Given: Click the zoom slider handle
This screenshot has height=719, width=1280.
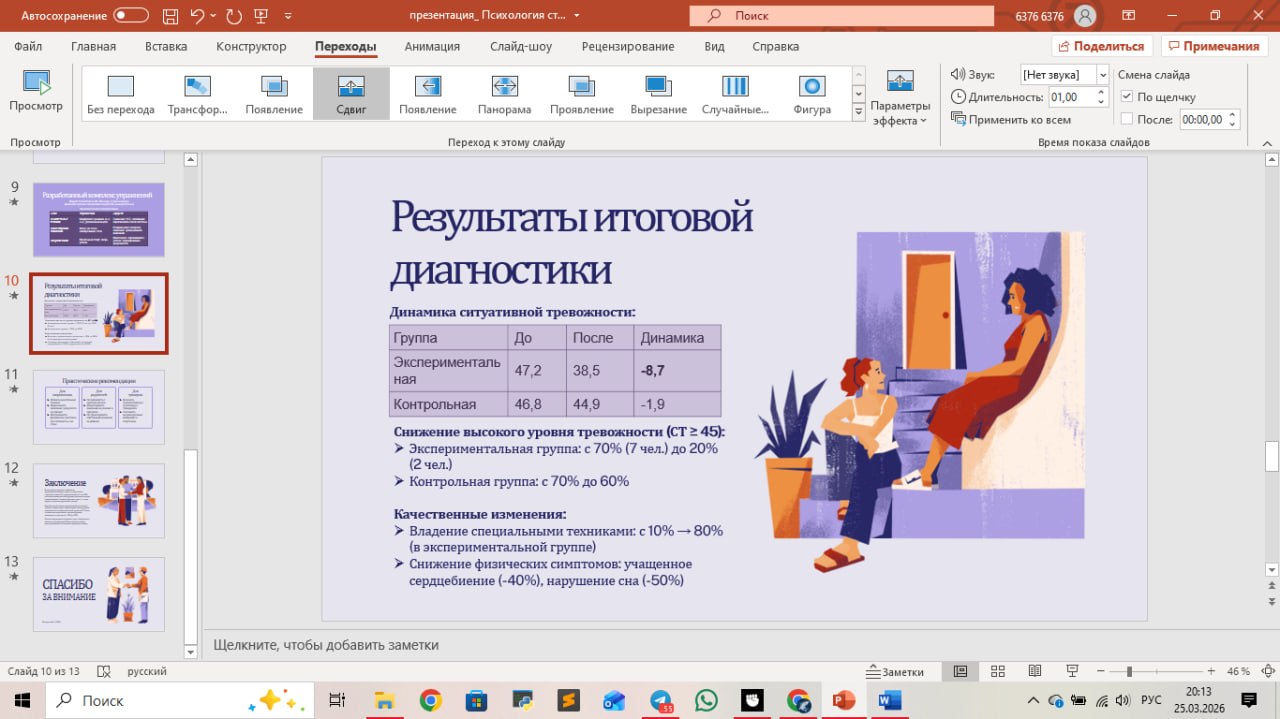Looking at the screenshot, I should pyautogui.click(x=1129, y=671).
